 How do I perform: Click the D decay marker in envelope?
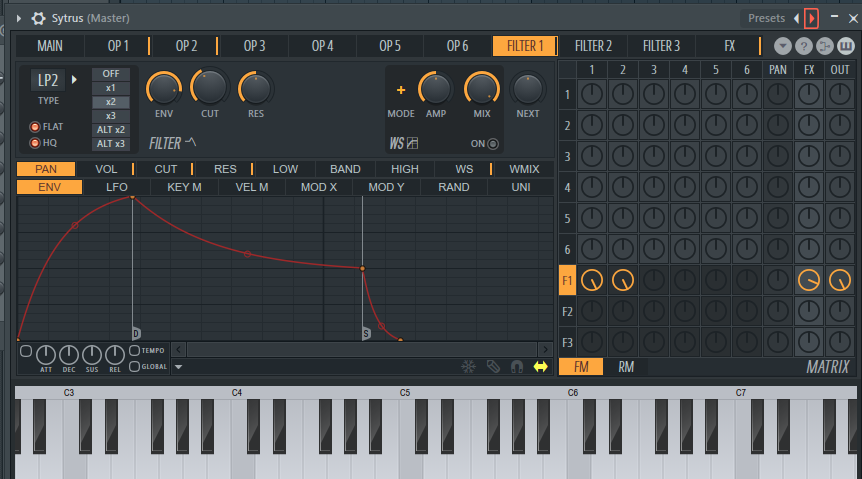coord(136,333)
